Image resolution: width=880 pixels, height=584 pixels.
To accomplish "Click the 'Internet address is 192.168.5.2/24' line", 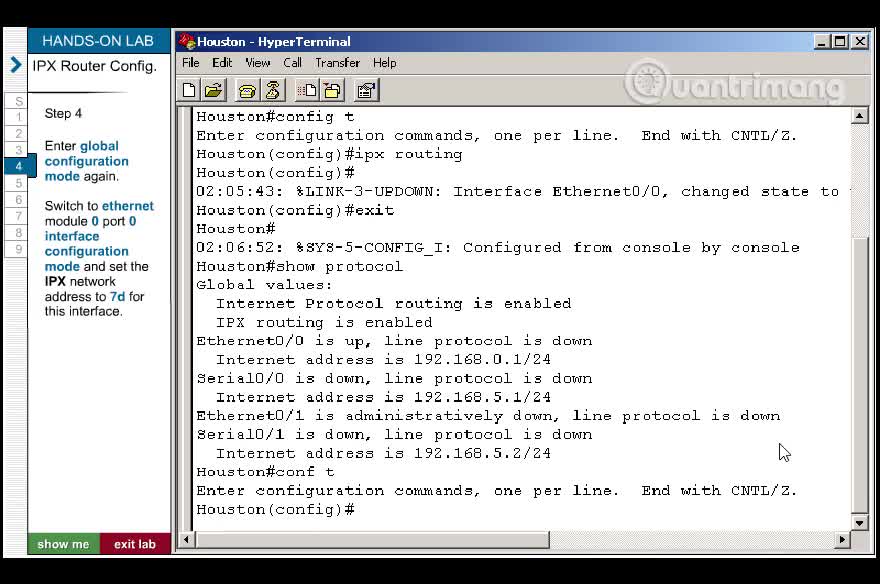I will [x=383, y=453].
